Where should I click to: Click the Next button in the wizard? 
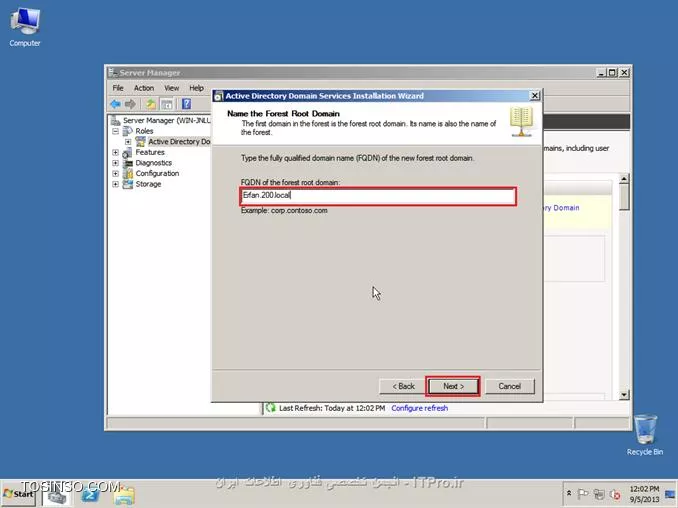point(453,386)
